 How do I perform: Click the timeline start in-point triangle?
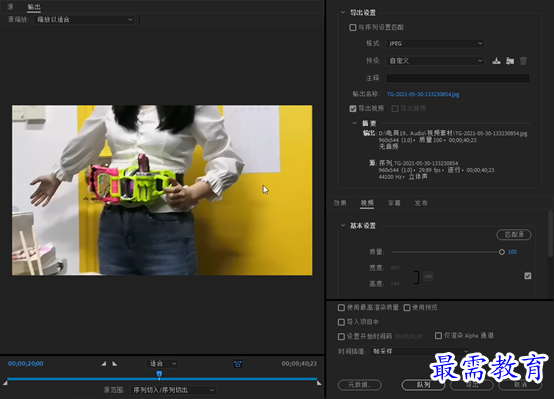(5, 383)
